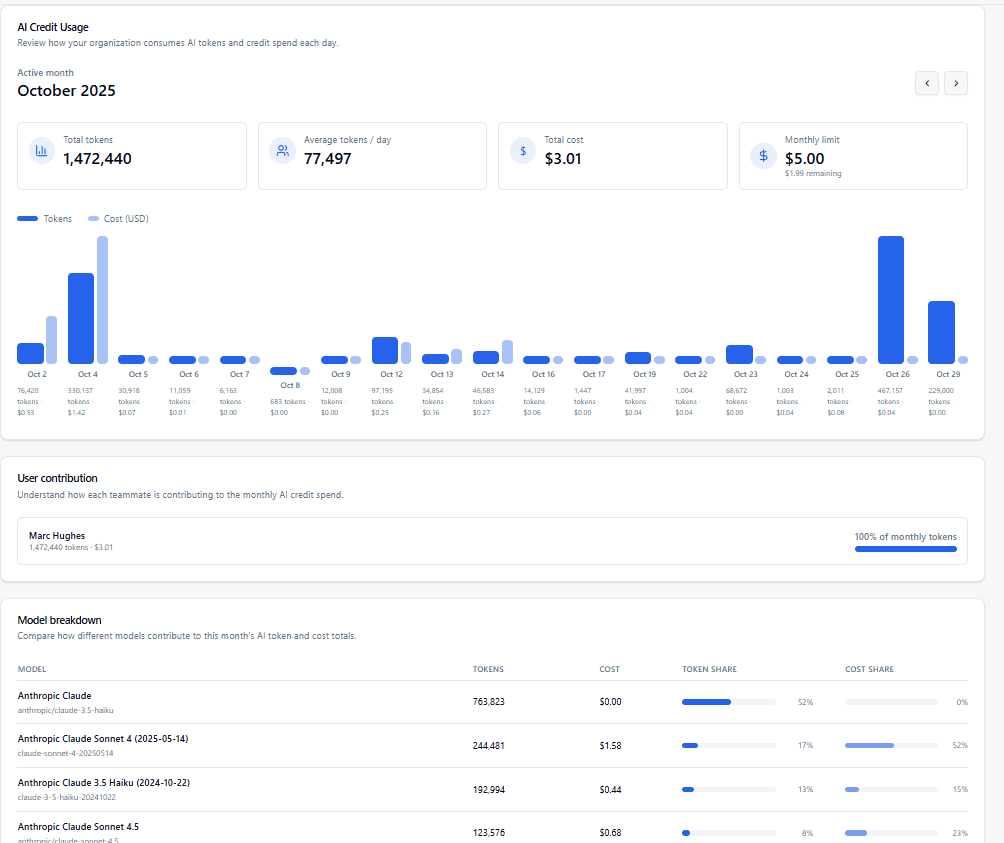Collapse the Model breakdown section

click(x=60, y=620)
